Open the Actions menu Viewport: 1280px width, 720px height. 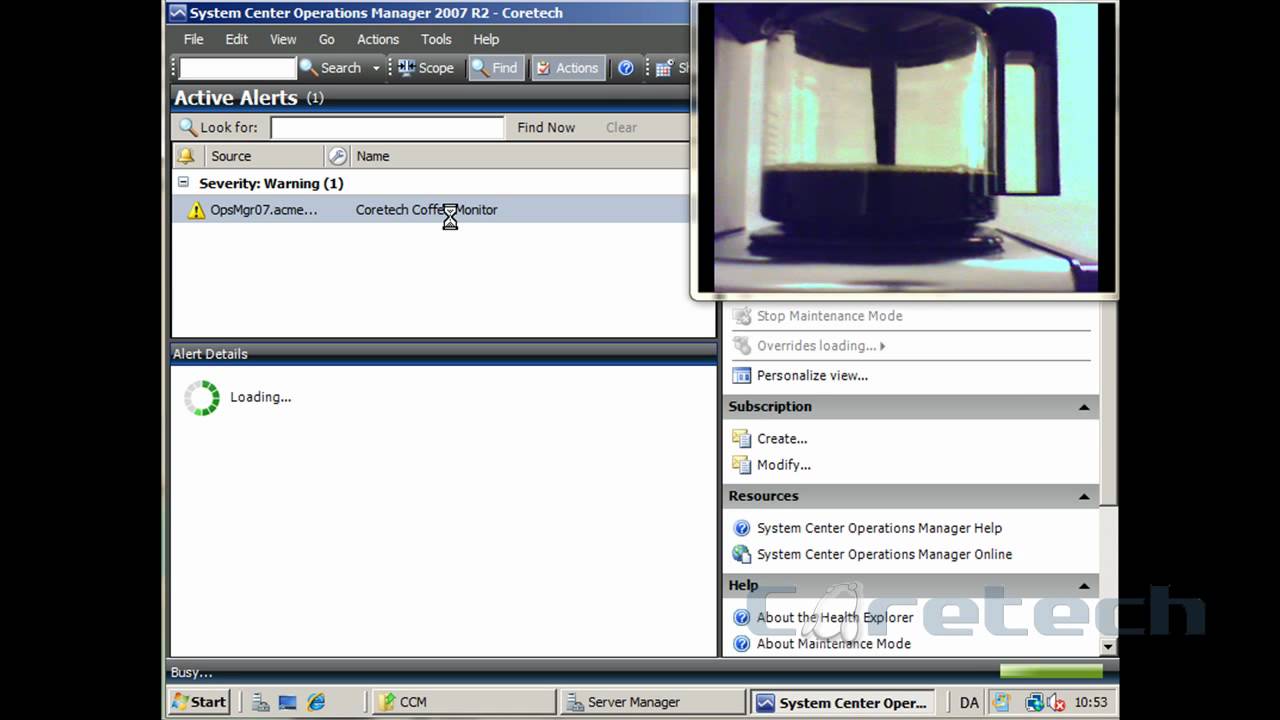378,39
